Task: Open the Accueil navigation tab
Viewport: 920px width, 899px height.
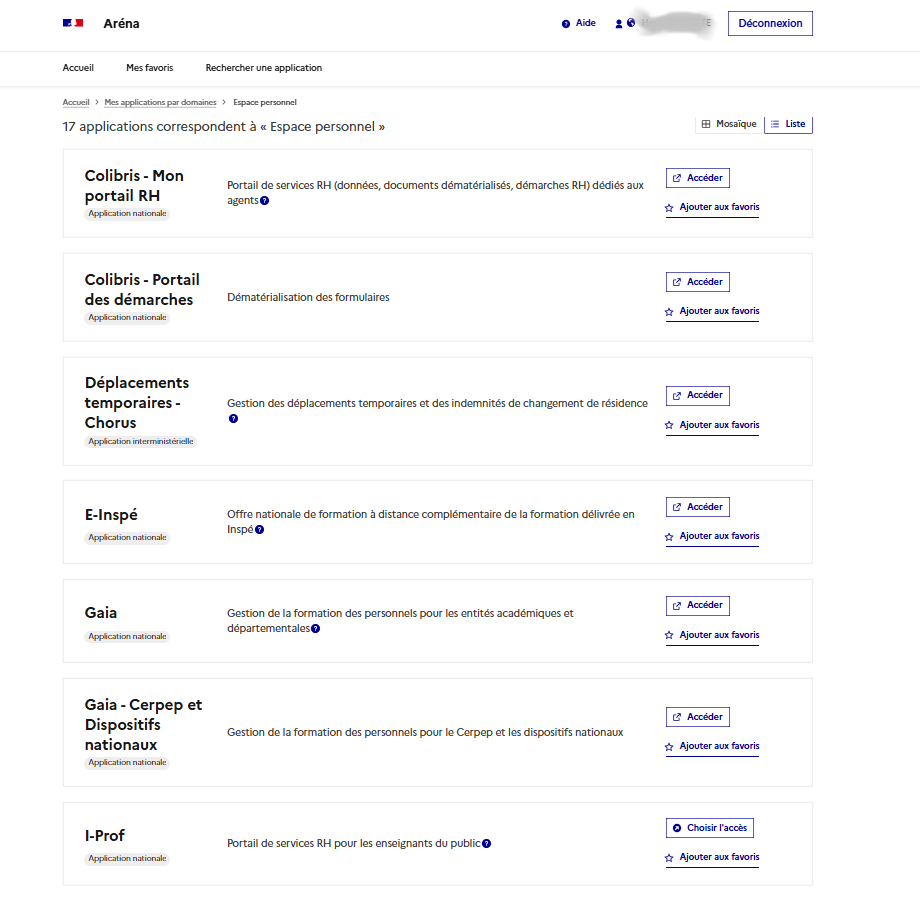Action: click(x=78, y=68)
